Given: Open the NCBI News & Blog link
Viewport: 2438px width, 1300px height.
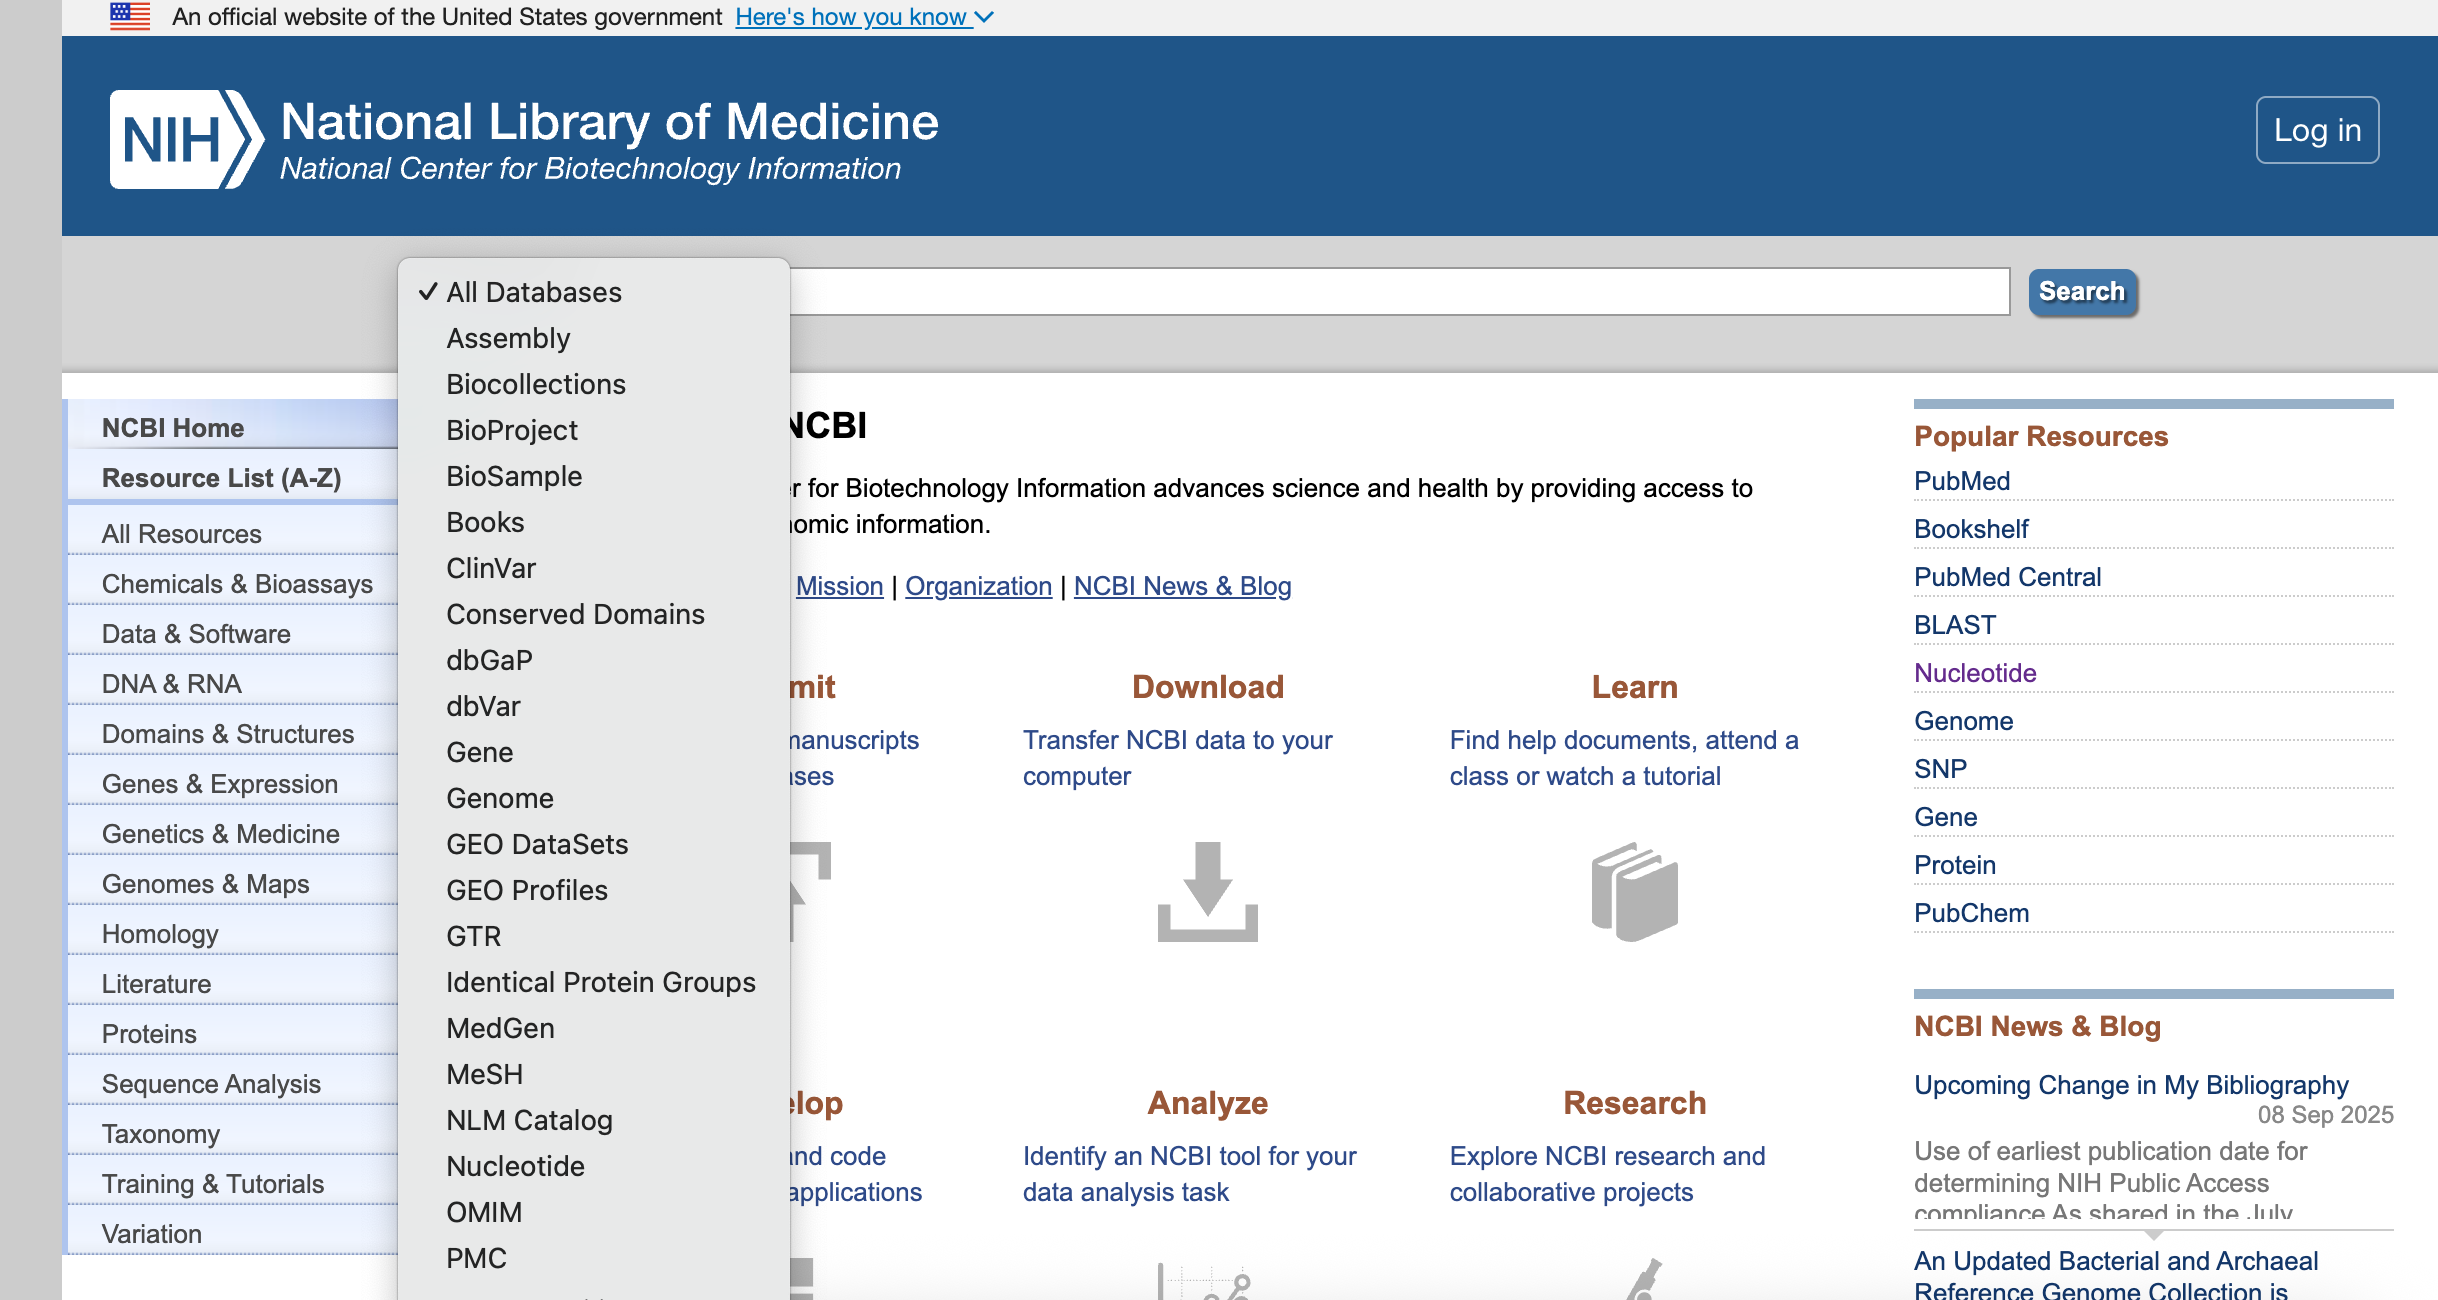Looking at the screenshot, I should click(1182, 586).
